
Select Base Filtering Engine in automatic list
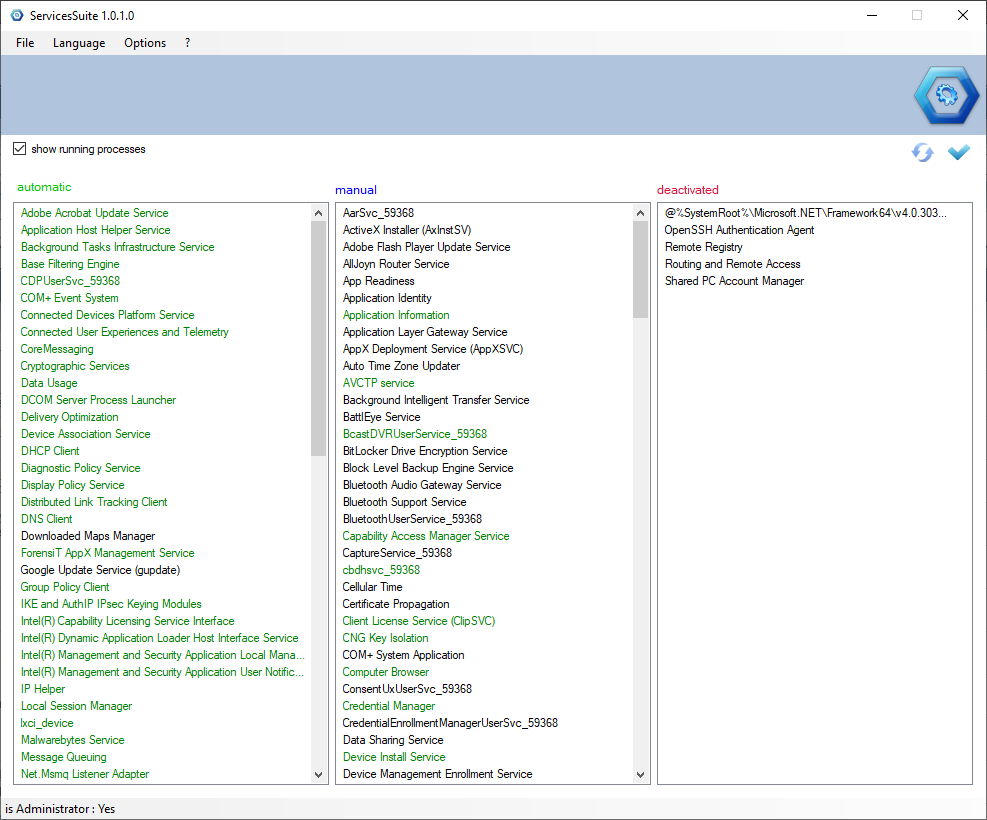(x=70, y=264)
